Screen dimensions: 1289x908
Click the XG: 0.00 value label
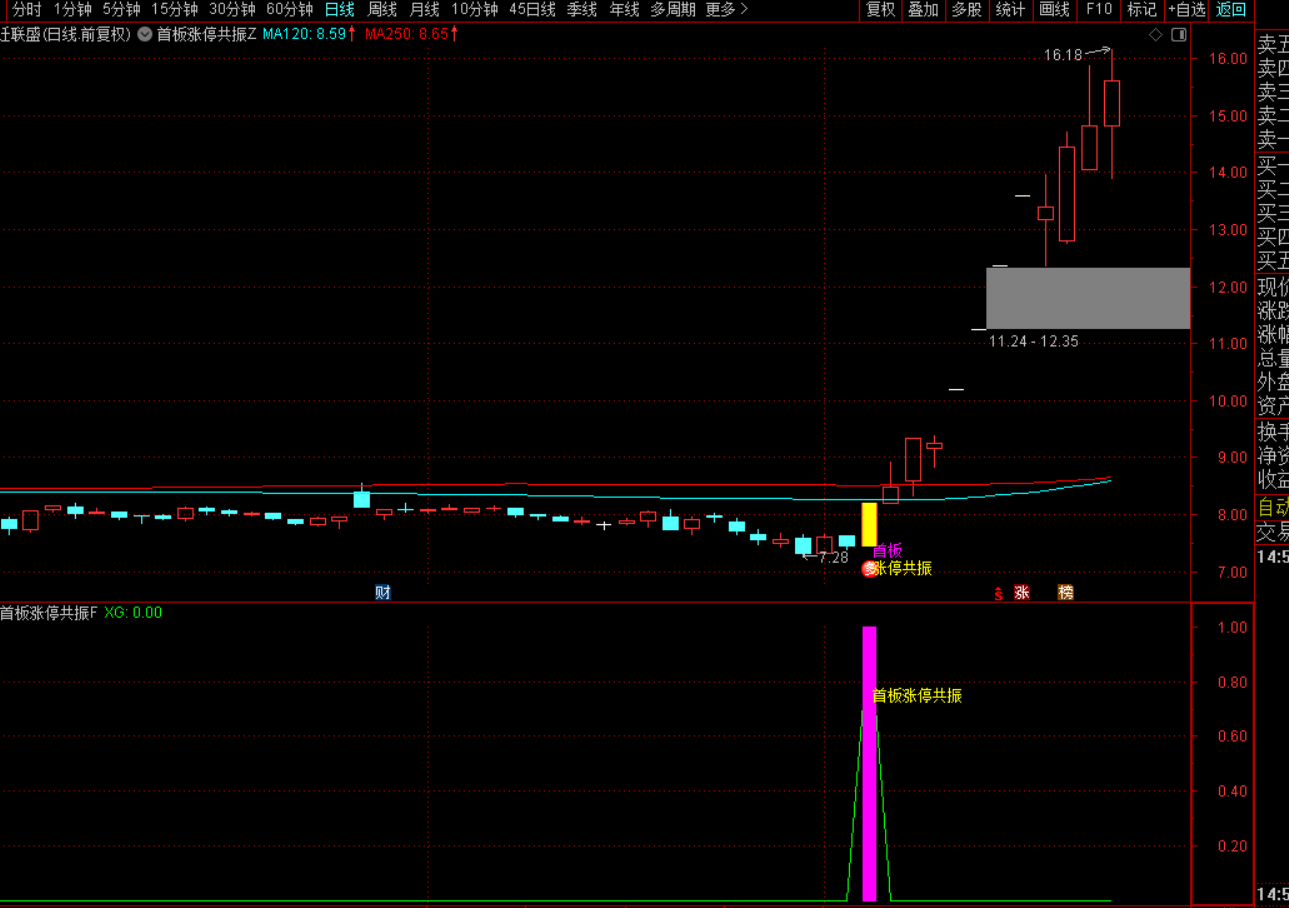(133, 613)
